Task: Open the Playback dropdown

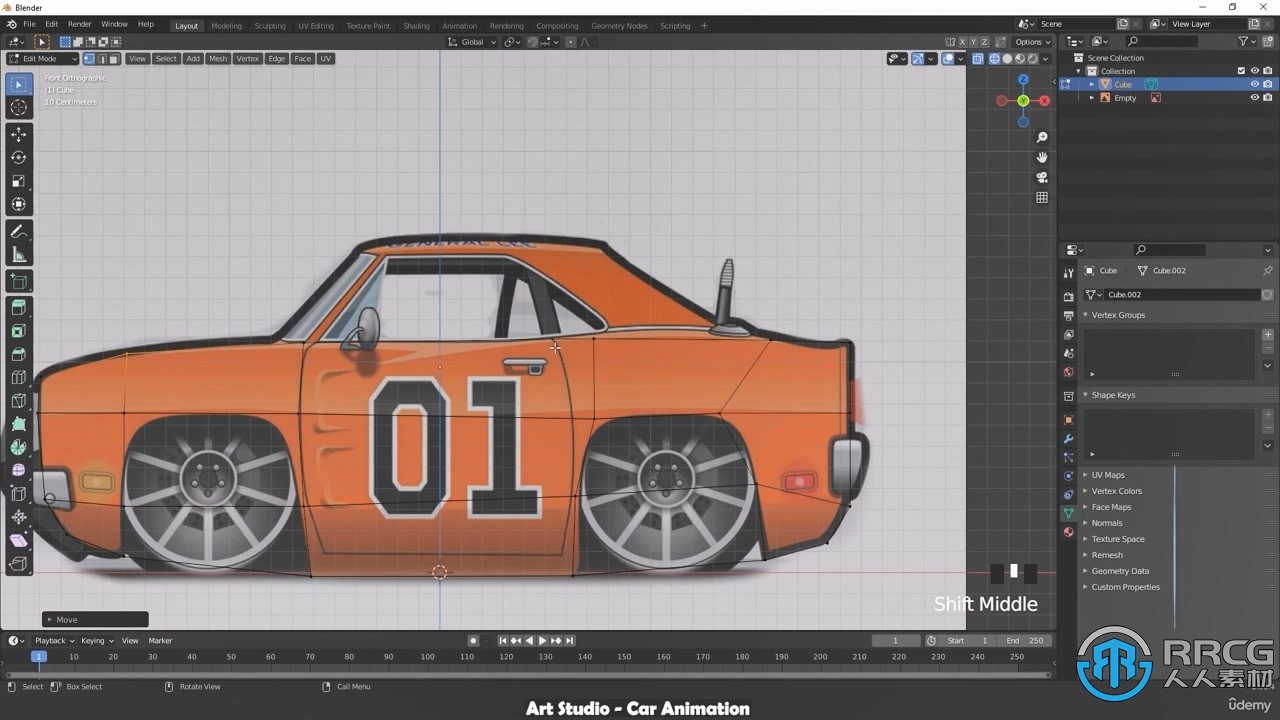Action: point(54,641)
